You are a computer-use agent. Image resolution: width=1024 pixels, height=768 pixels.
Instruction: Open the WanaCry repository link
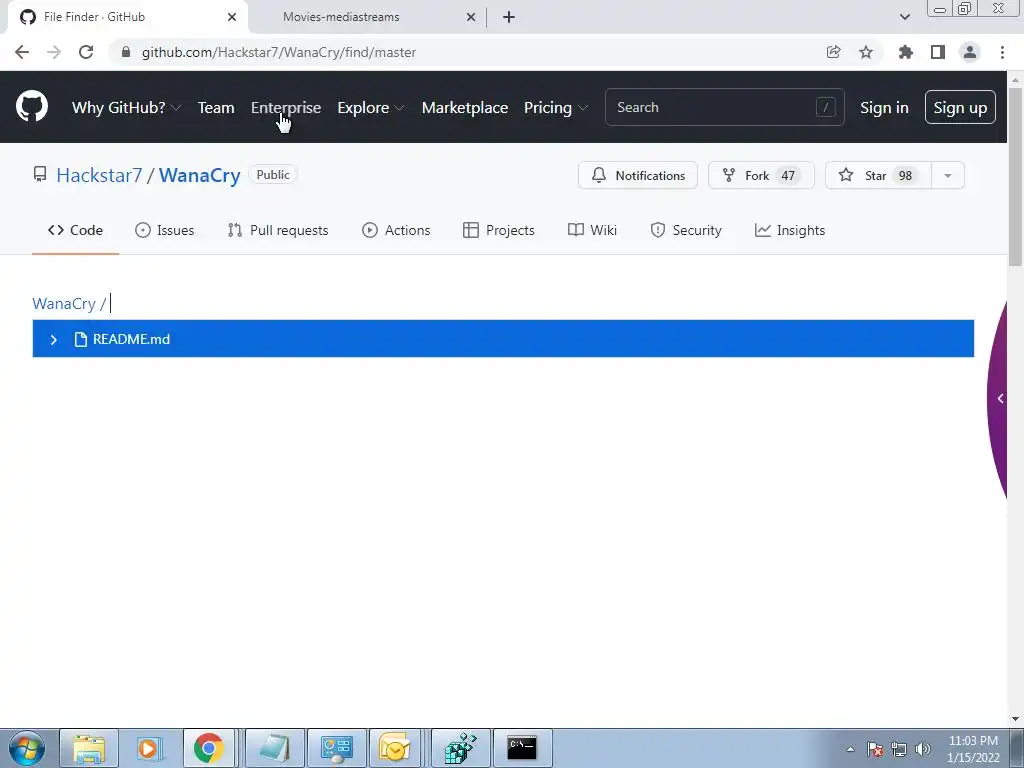pos(200,175)
